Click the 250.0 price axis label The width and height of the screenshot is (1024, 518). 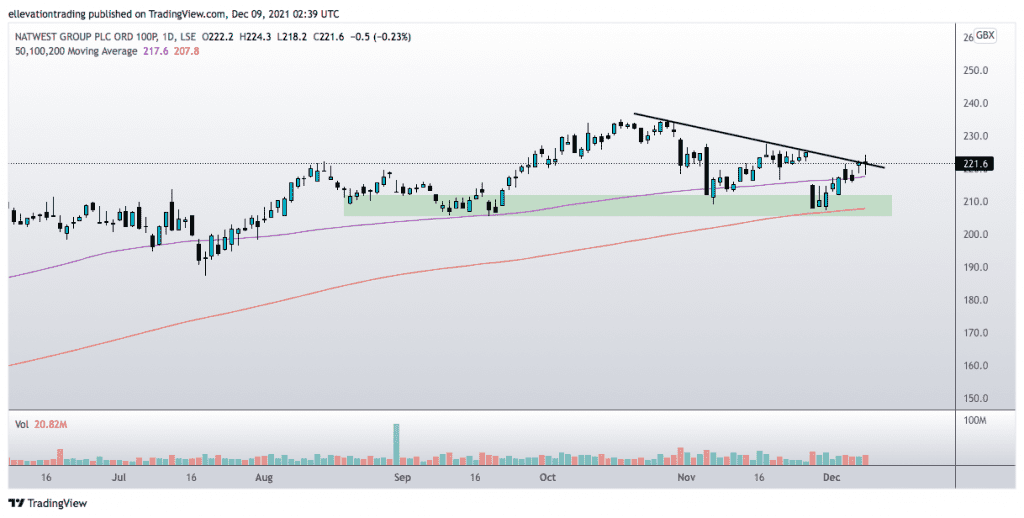[x=976, y=71]
